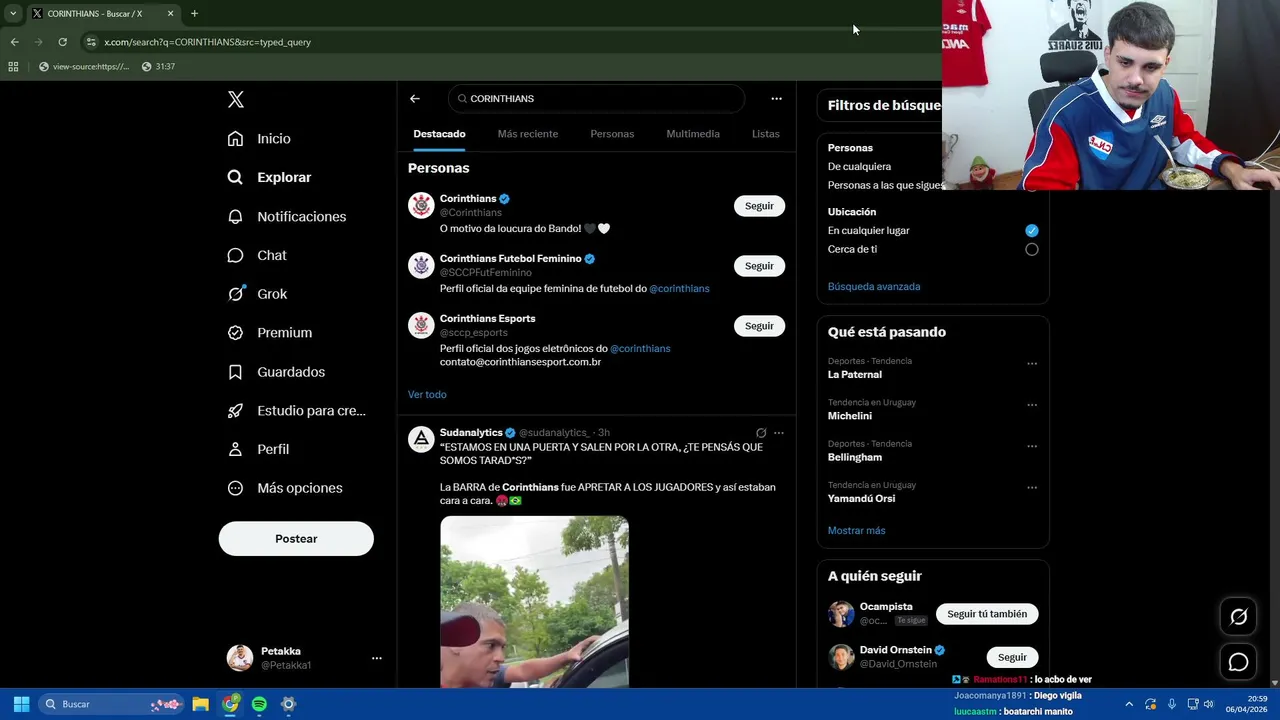Viewport: 1280px width, 720px height.
Task: Open view-source bookmark in bookmarks bar
Action: (83, 67)
